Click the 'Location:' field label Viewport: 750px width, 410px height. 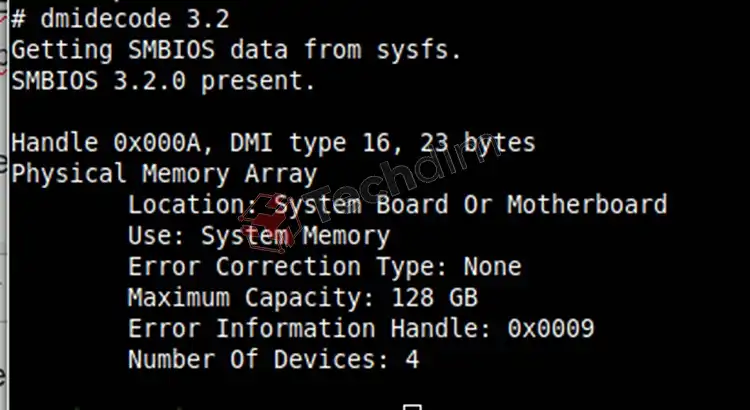pyautogui.click(x=192, y=204)
